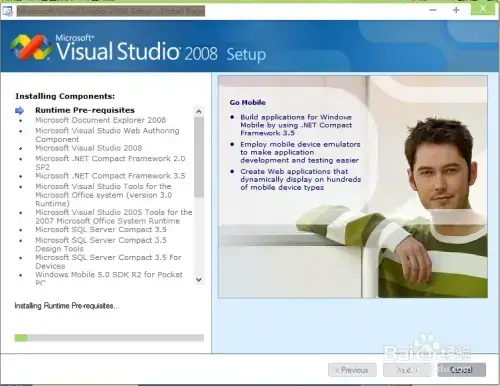Screen dimensions: 500x386
Task: Click the Go Mobile heading
Action: pos(247,102)
